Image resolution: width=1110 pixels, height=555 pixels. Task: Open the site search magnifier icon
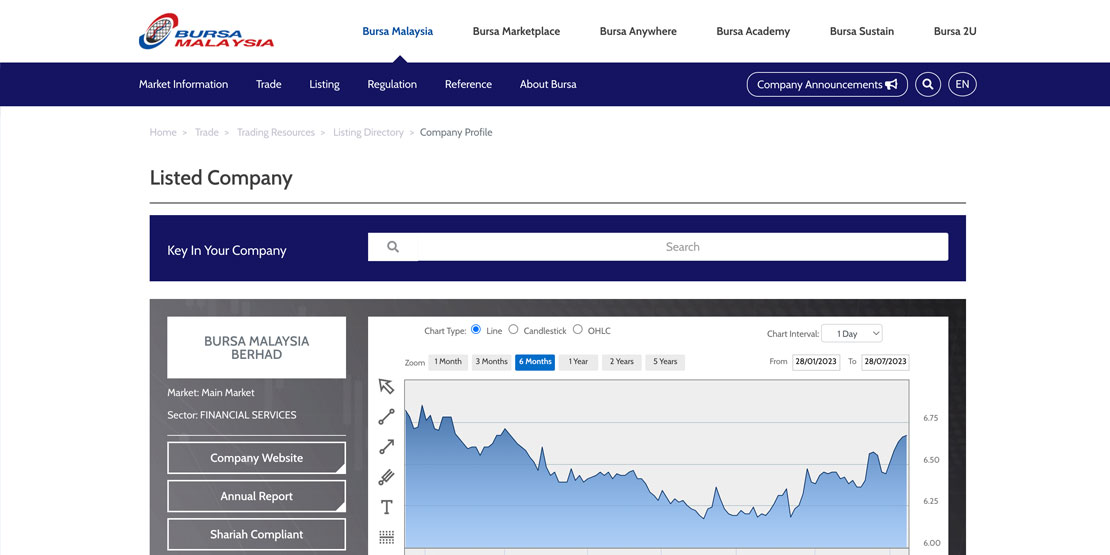927,84
